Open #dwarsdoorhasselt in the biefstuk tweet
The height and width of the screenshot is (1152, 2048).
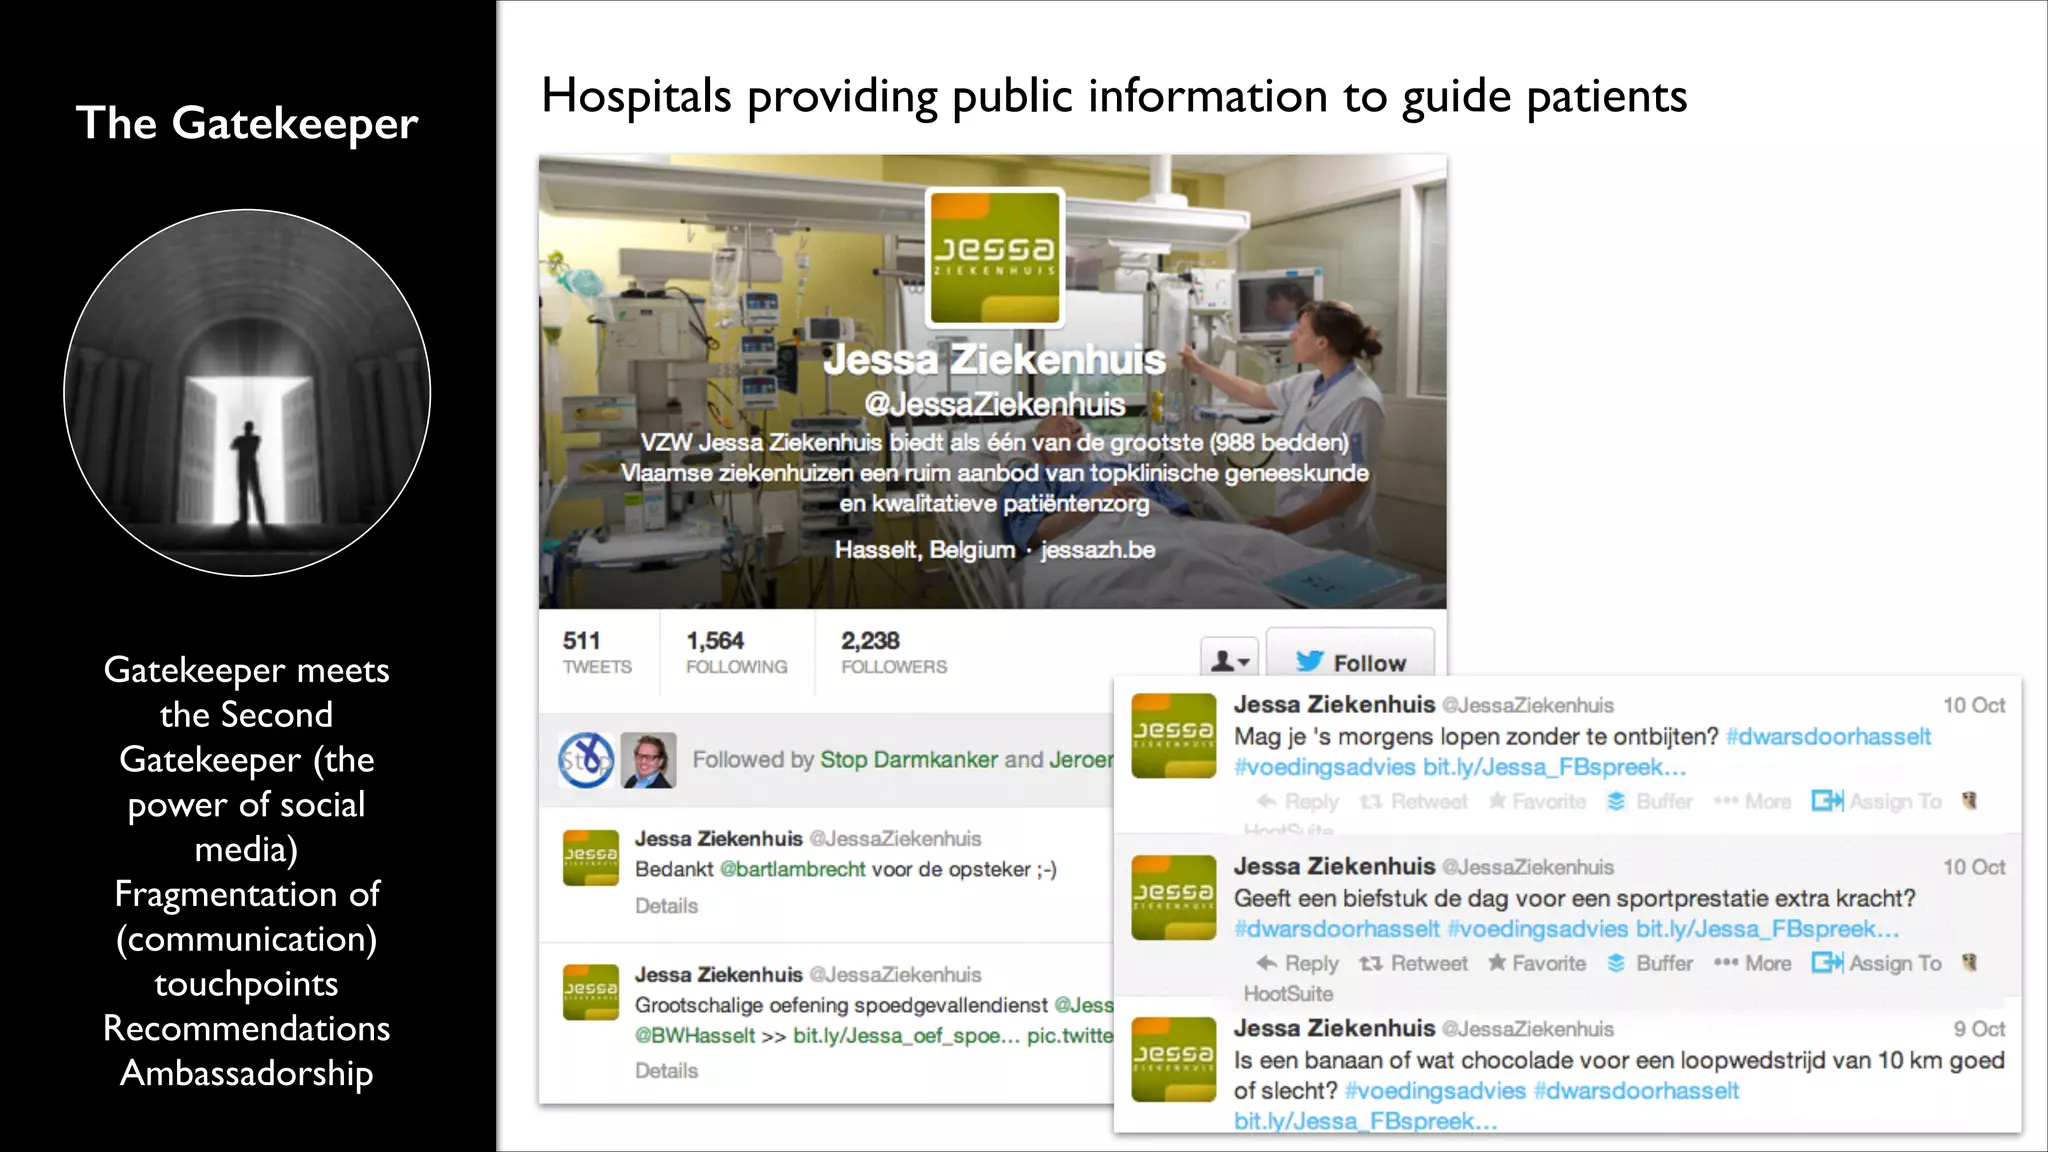tap(1336, 930)
